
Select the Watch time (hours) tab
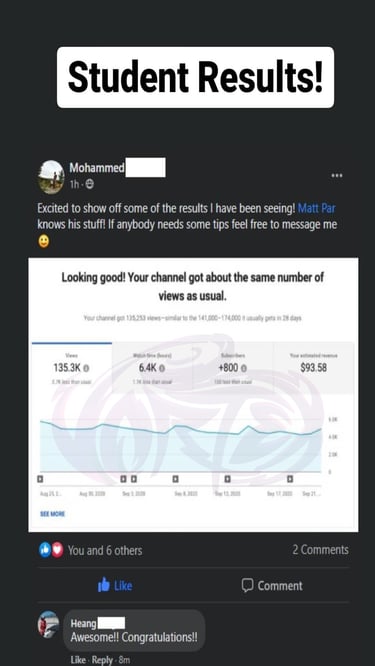tap(152, 368)
